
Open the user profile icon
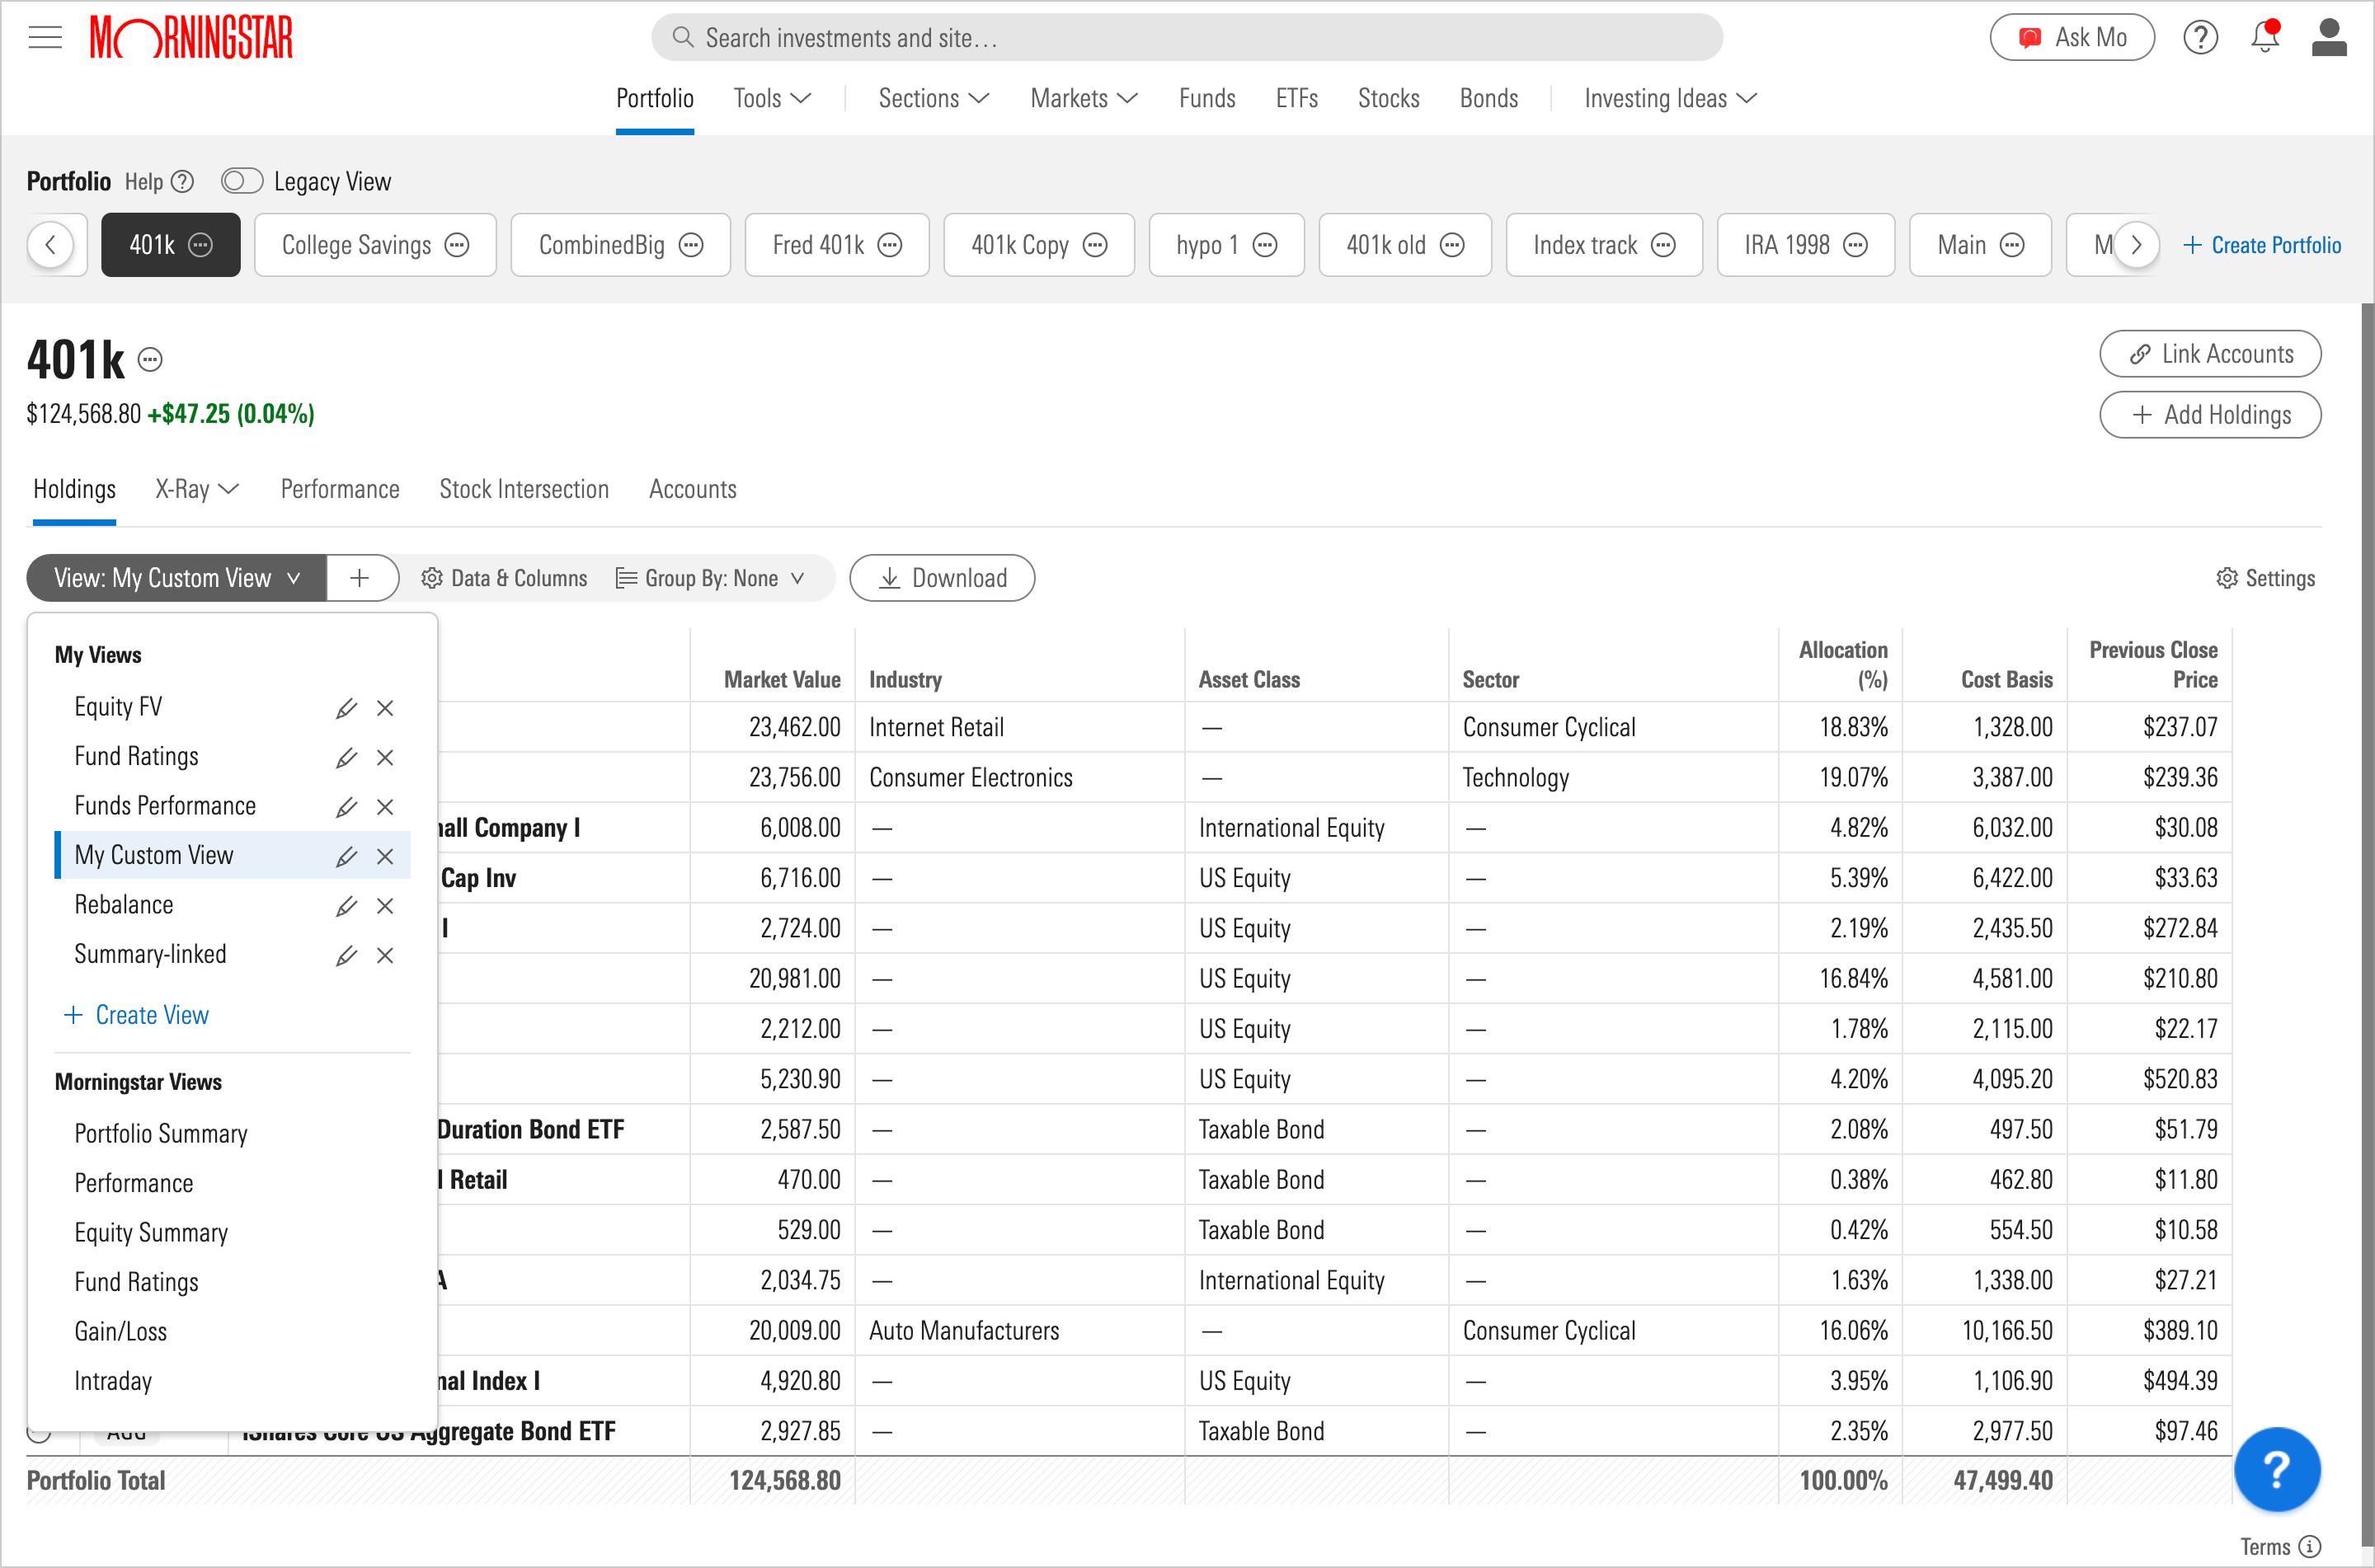(x=2329, y=38)
